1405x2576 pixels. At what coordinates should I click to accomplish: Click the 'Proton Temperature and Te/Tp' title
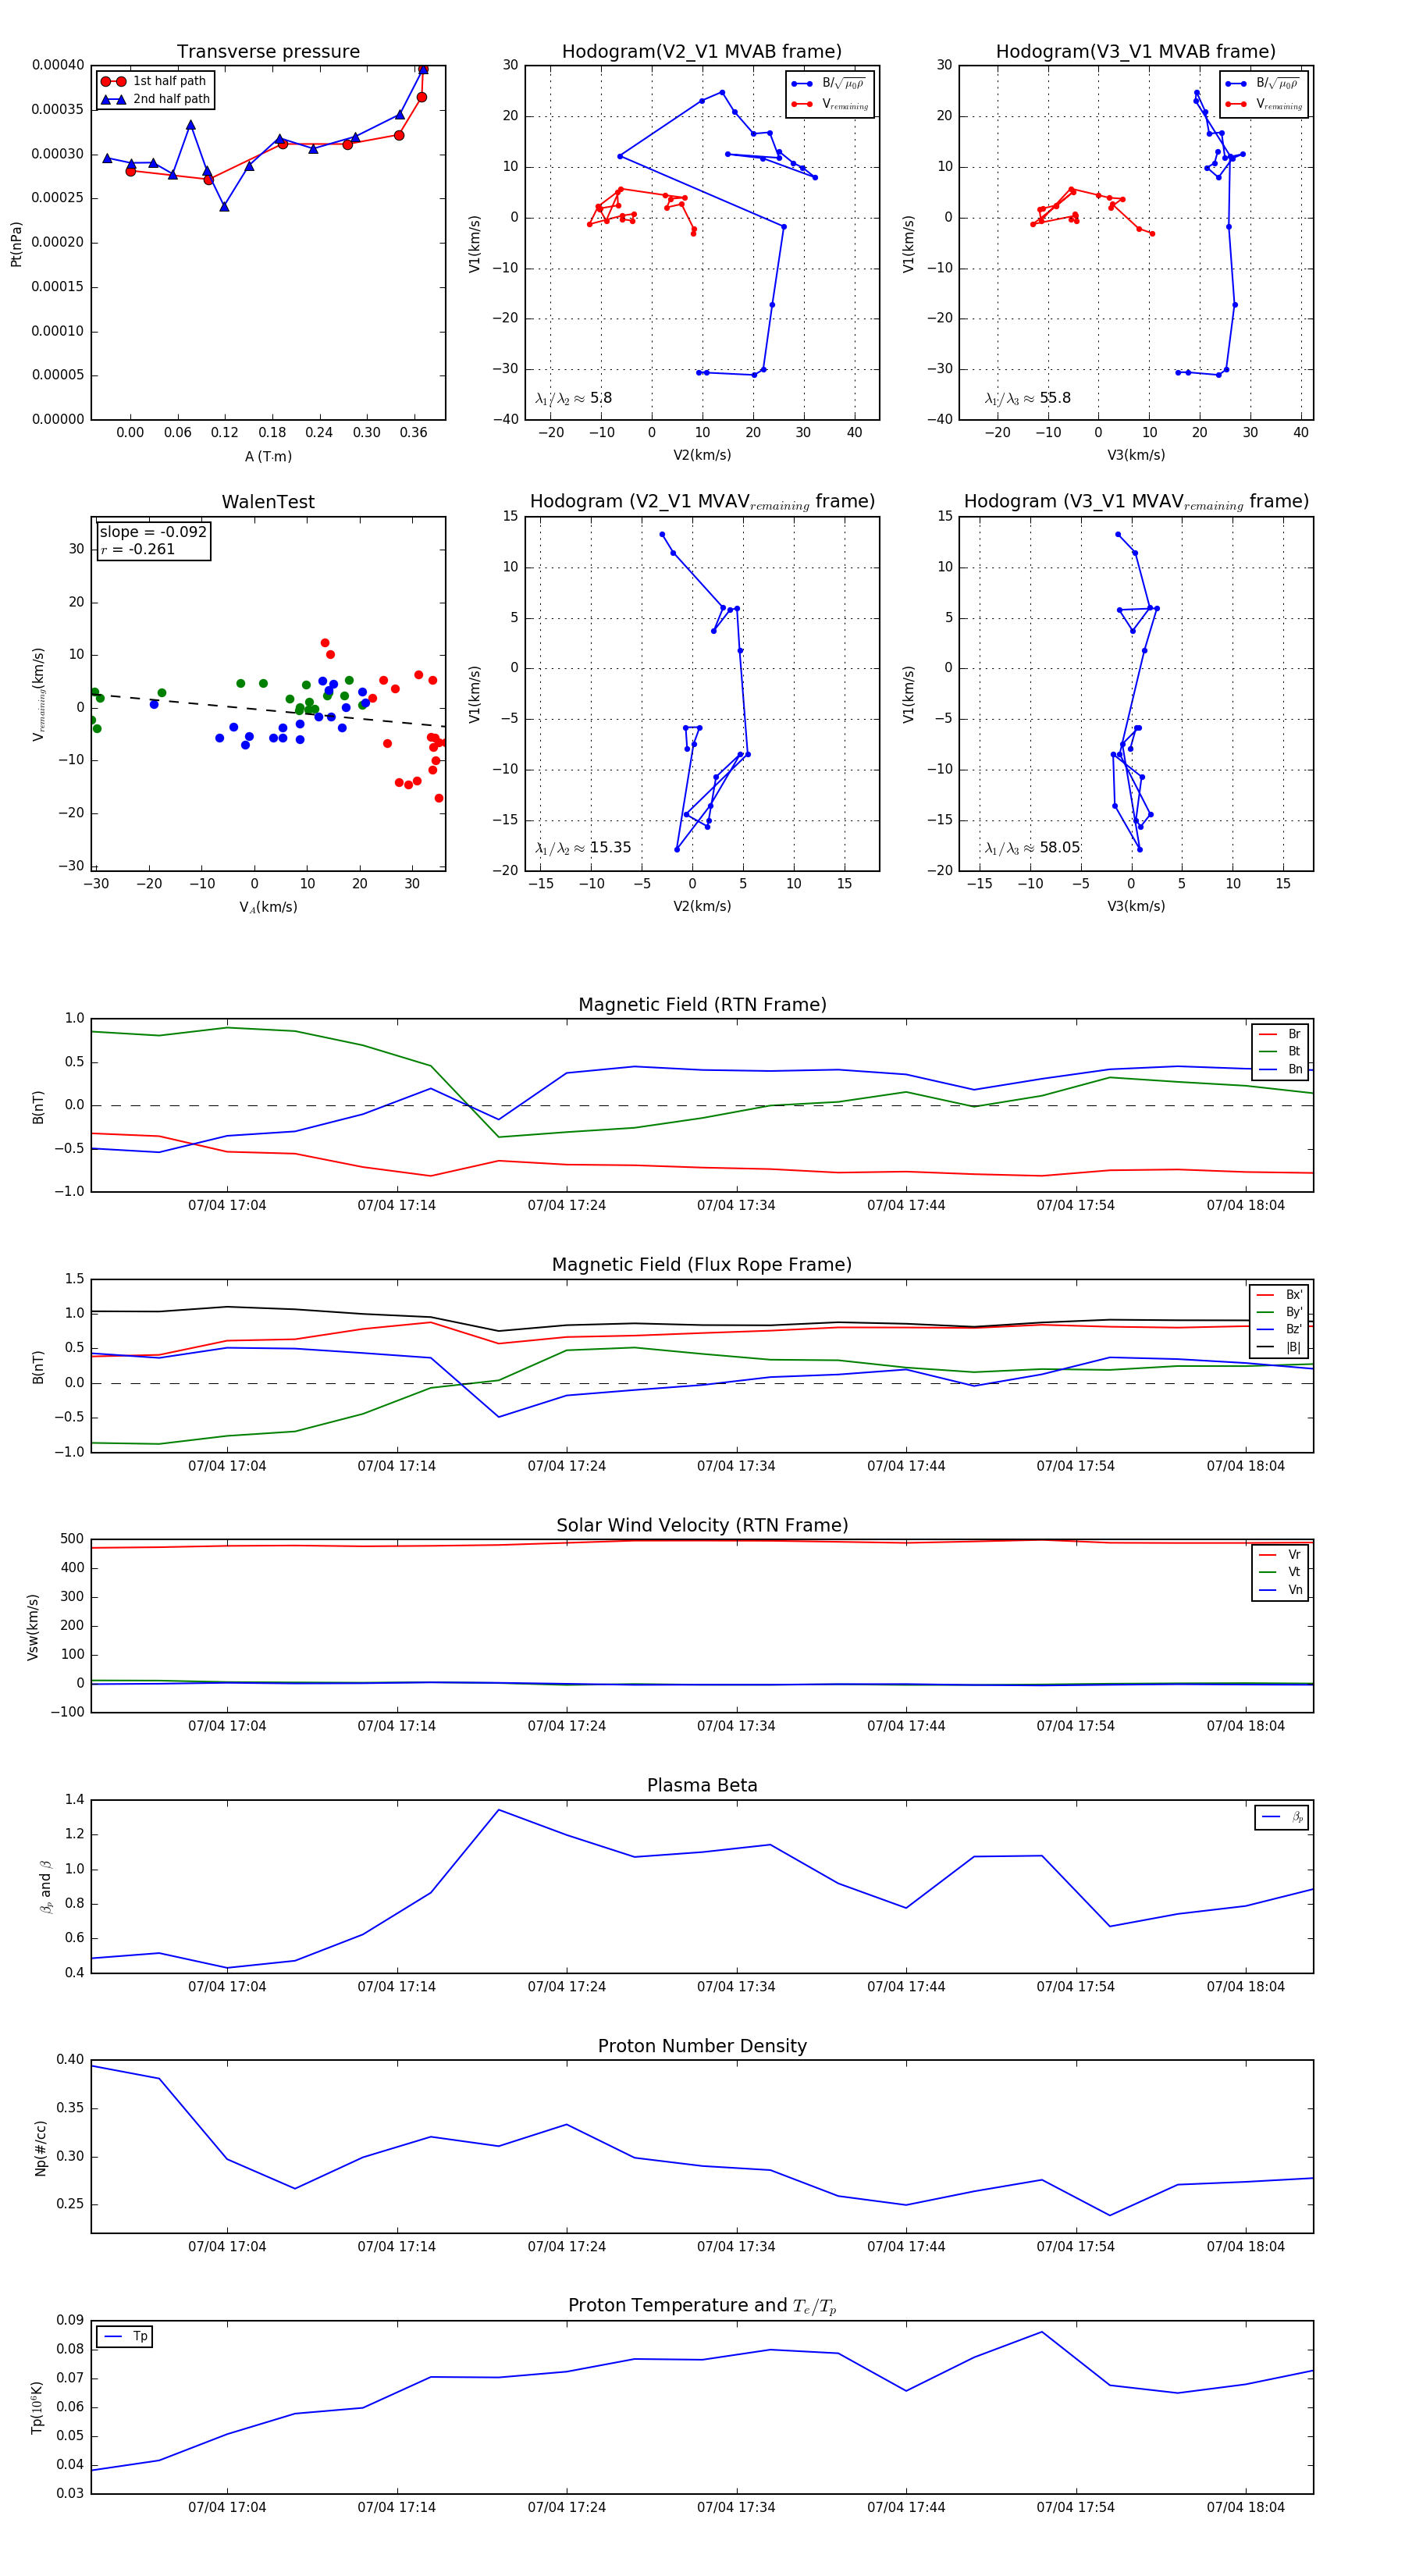pyautogui.click(x=702, y=2305)
